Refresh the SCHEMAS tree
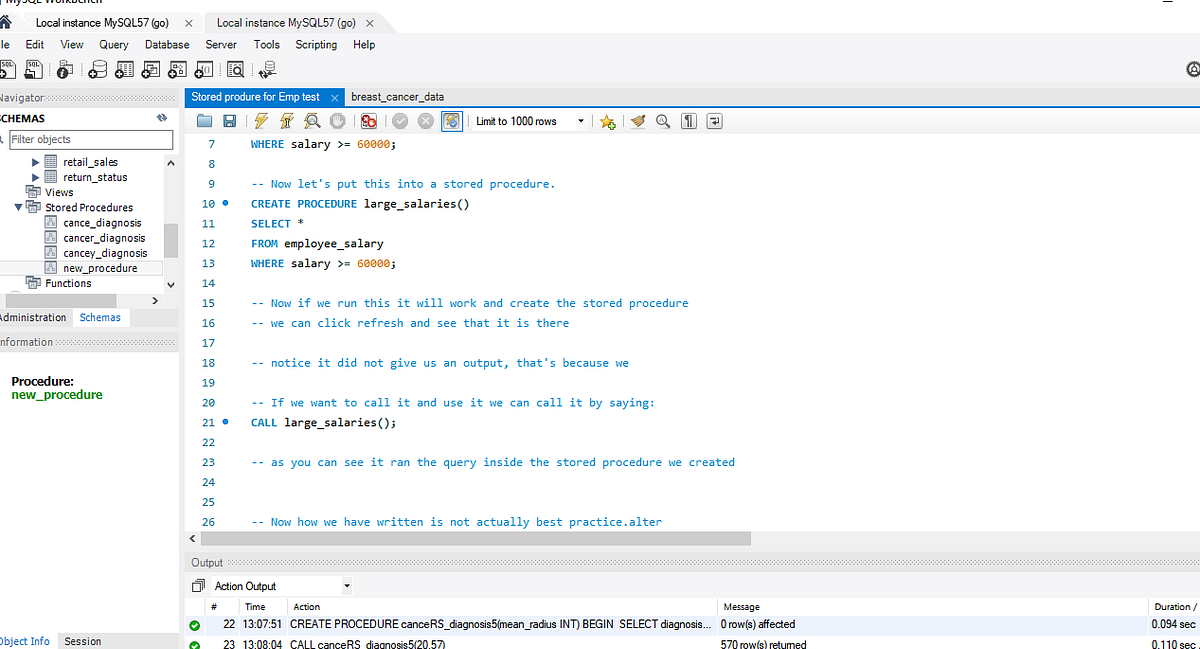 tap(162, 118)
